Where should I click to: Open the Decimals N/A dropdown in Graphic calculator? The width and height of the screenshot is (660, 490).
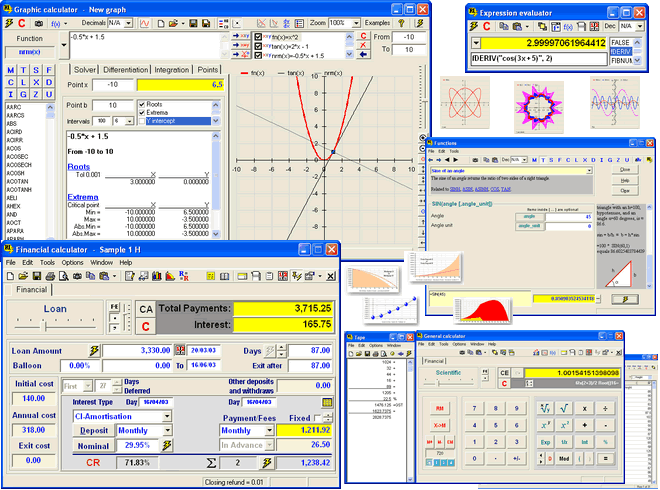pyautogui.click(x=130, y=21)
